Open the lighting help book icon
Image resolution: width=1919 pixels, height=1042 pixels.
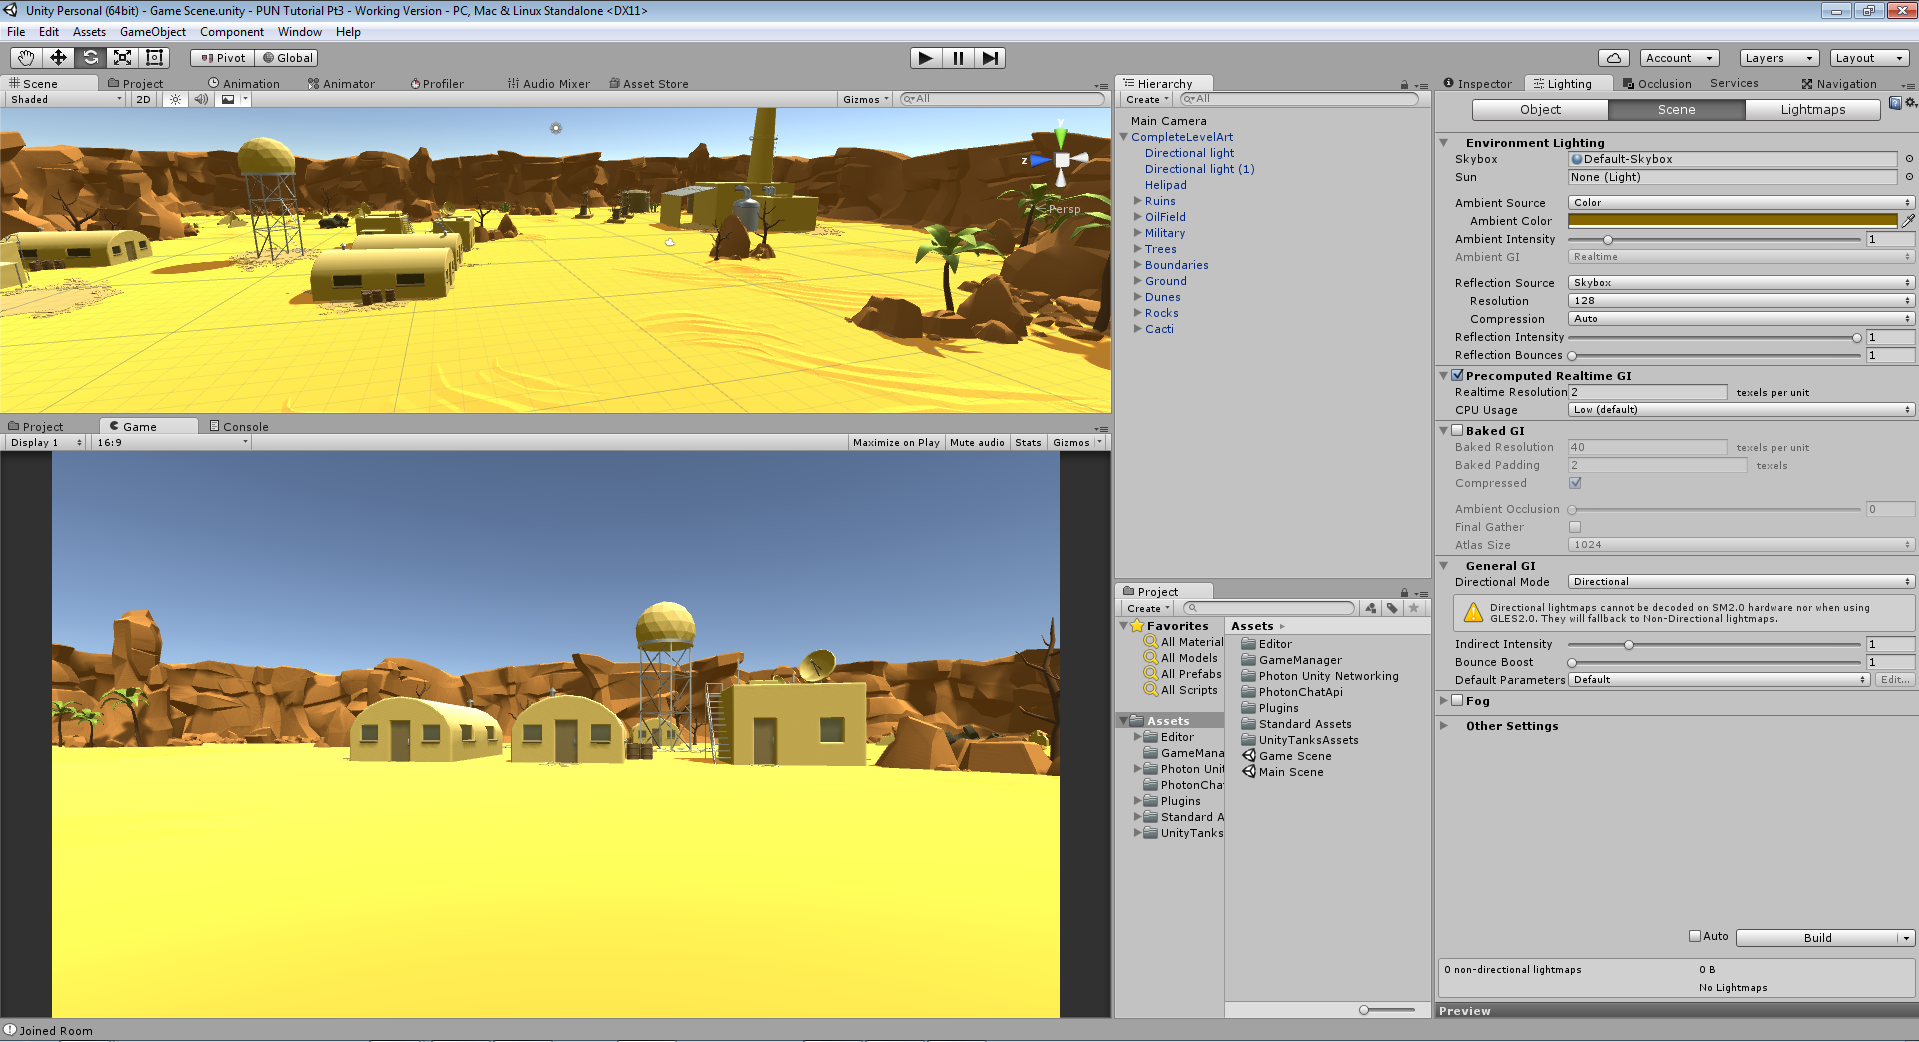click(1895, 103)
